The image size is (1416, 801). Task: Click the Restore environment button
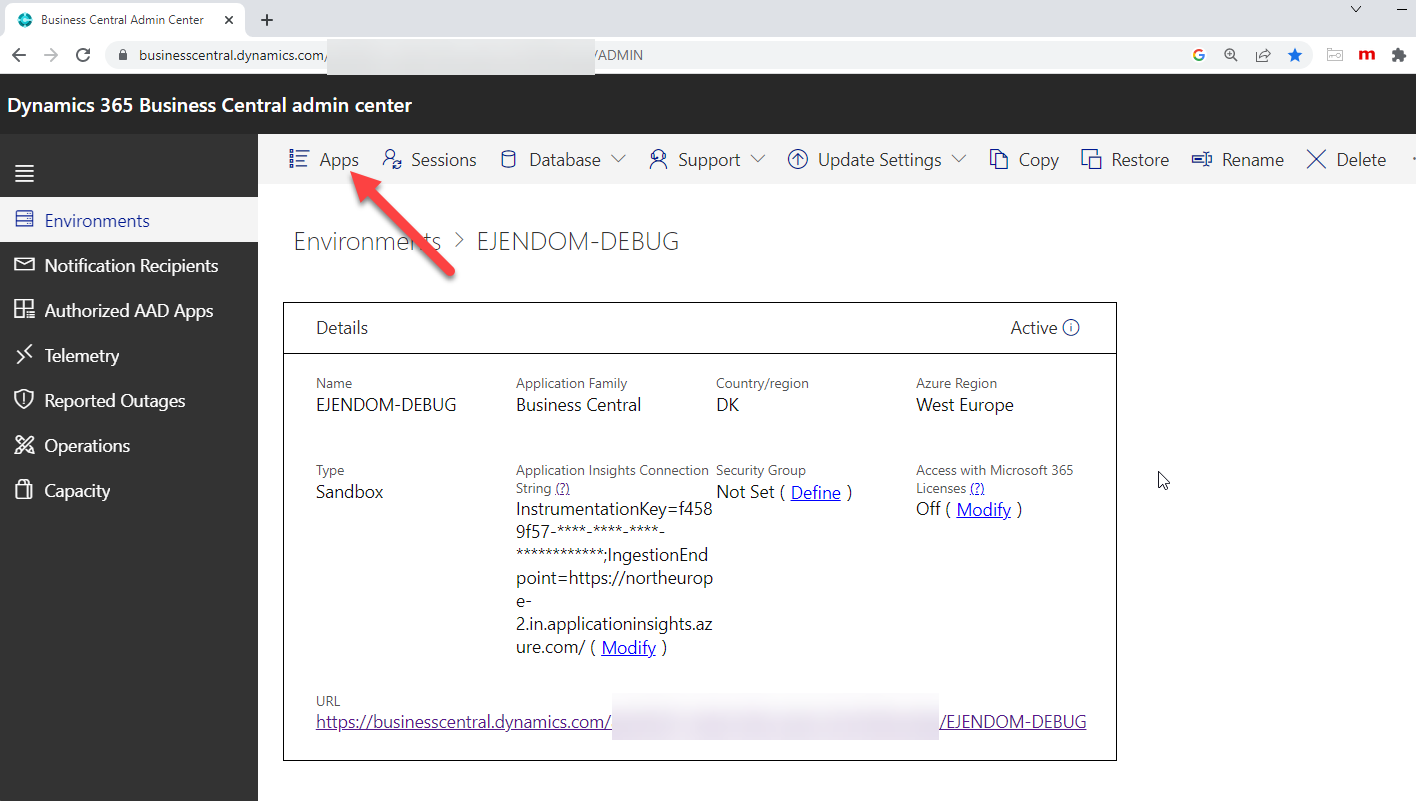(x=1125, y=159)
